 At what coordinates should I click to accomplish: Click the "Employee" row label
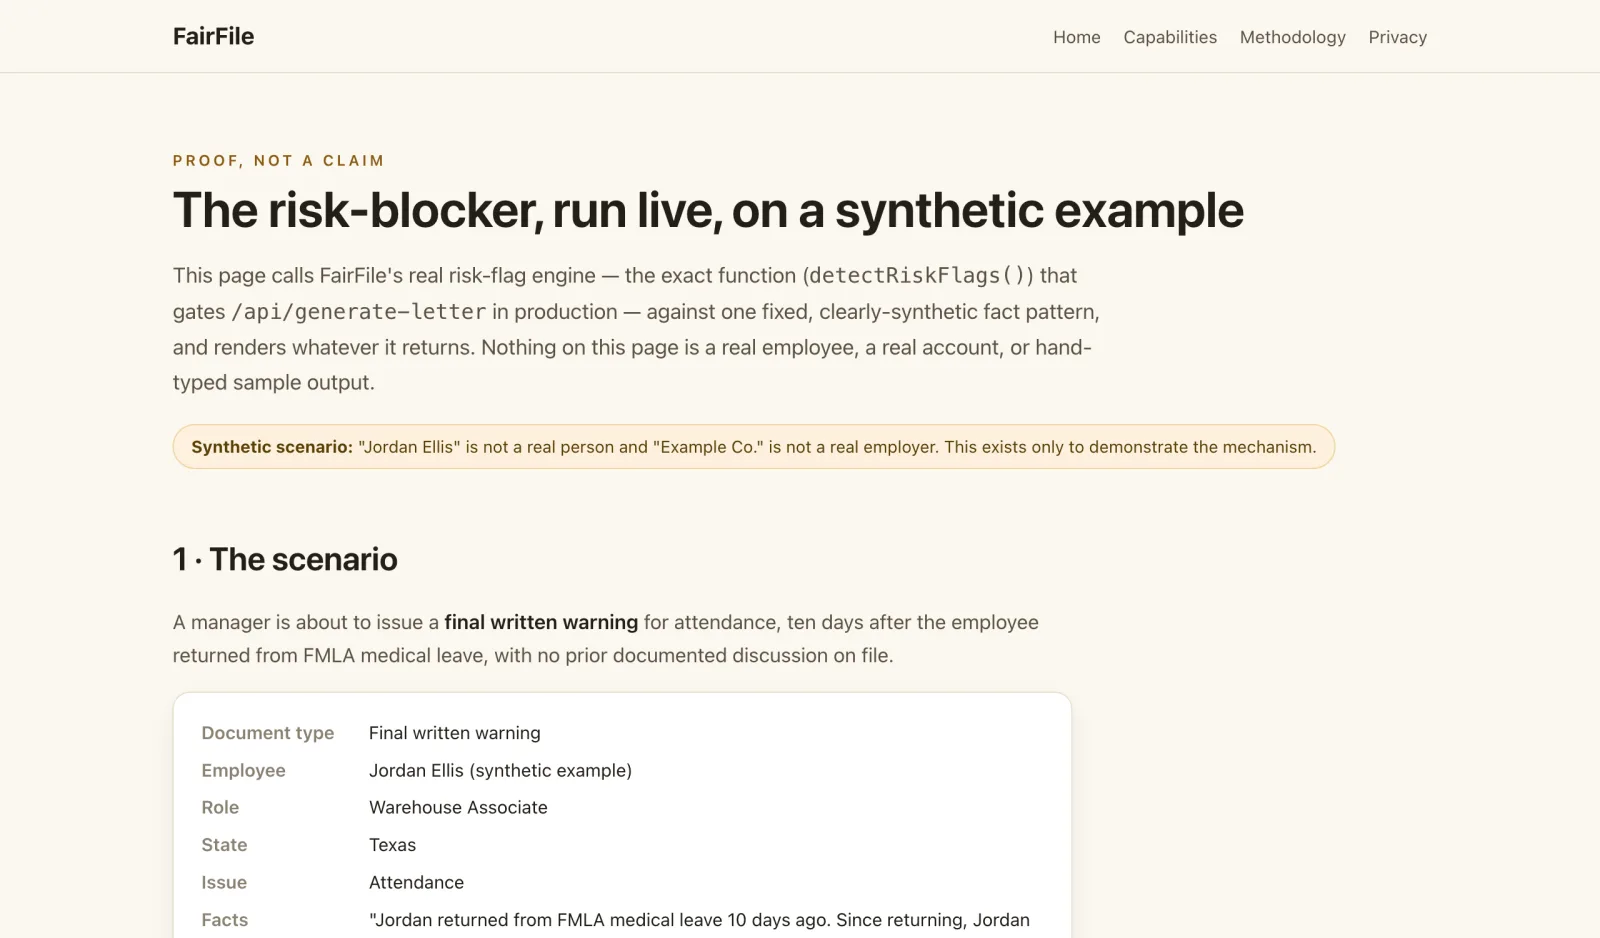click(x=244, y=770)
